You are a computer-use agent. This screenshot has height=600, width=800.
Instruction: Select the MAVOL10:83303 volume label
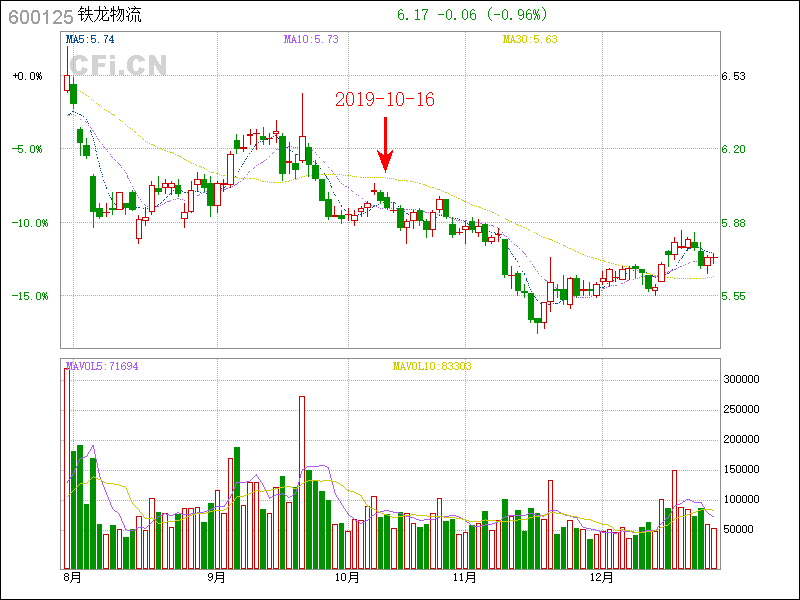431,367
